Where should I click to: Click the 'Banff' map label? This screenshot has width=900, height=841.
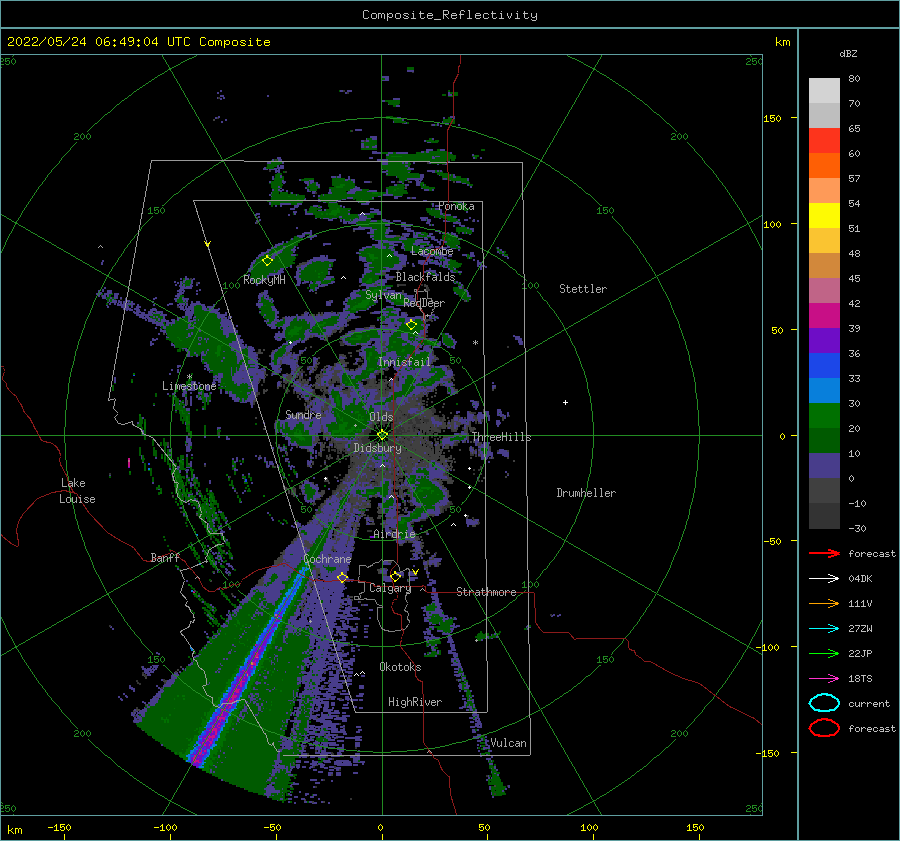[165, 557]
